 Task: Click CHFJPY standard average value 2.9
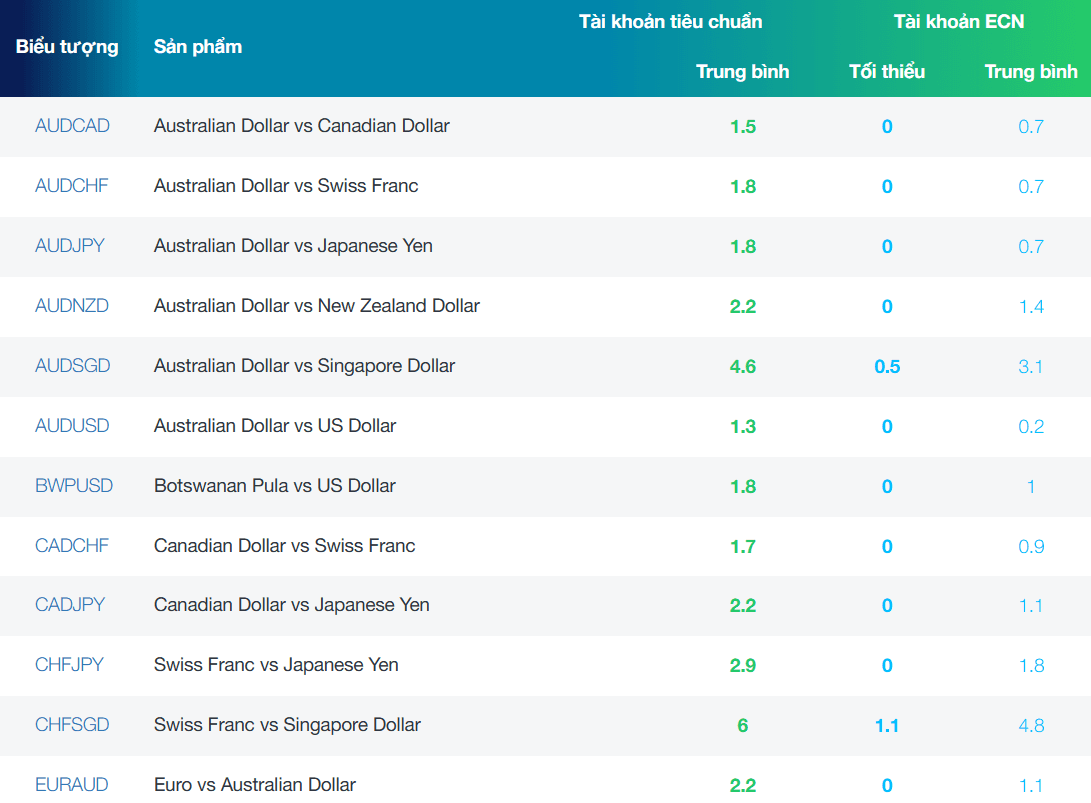pos(742,665)
